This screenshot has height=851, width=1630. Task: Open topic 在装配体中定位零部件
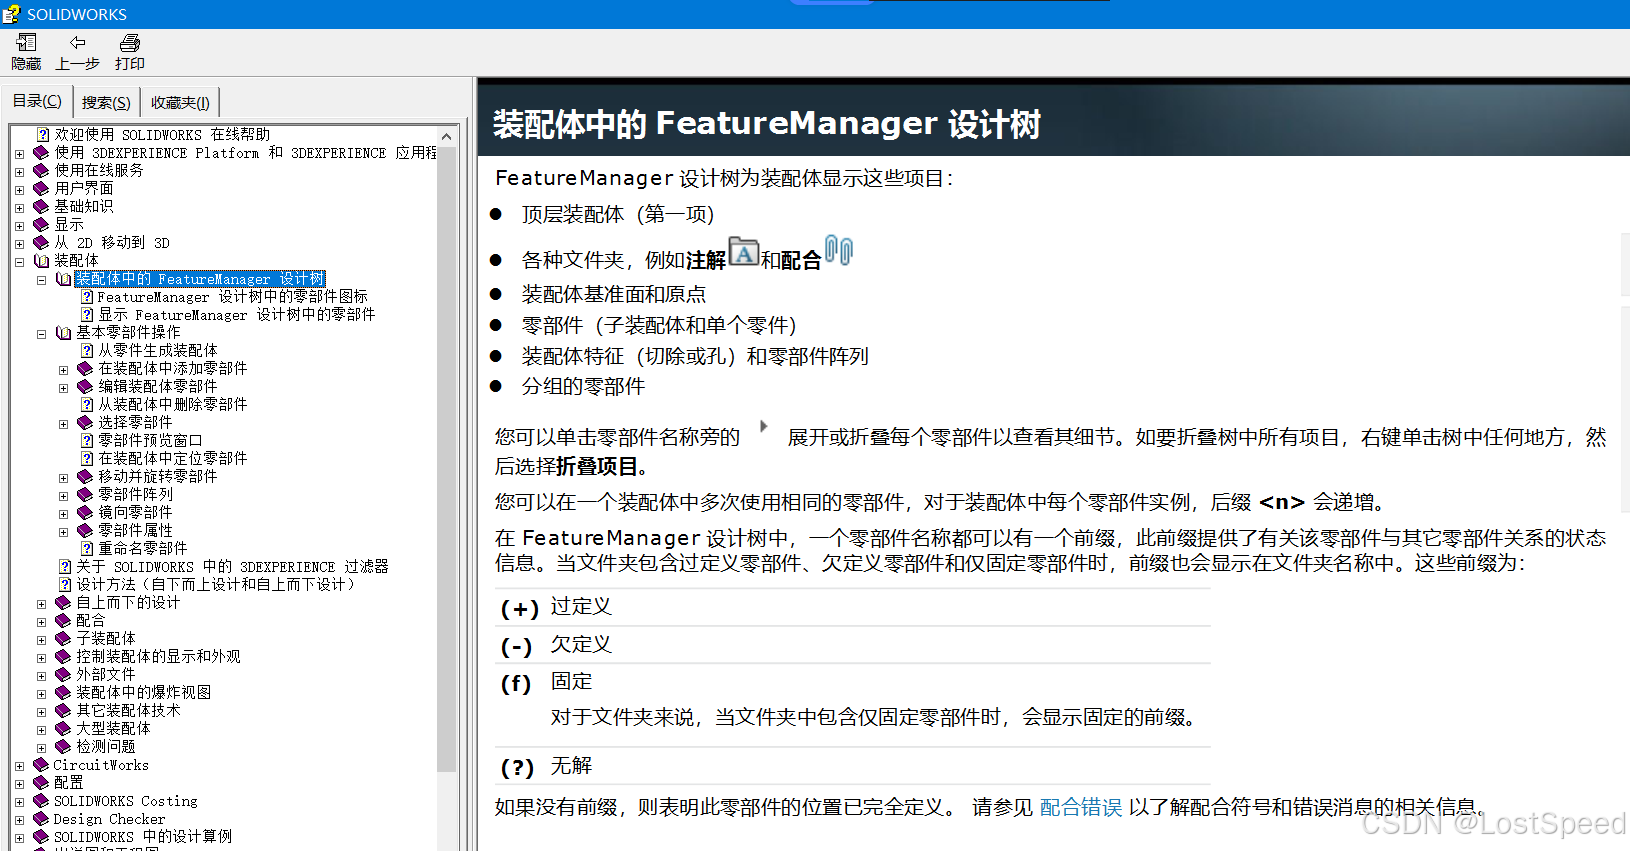(x=172, y=458)
